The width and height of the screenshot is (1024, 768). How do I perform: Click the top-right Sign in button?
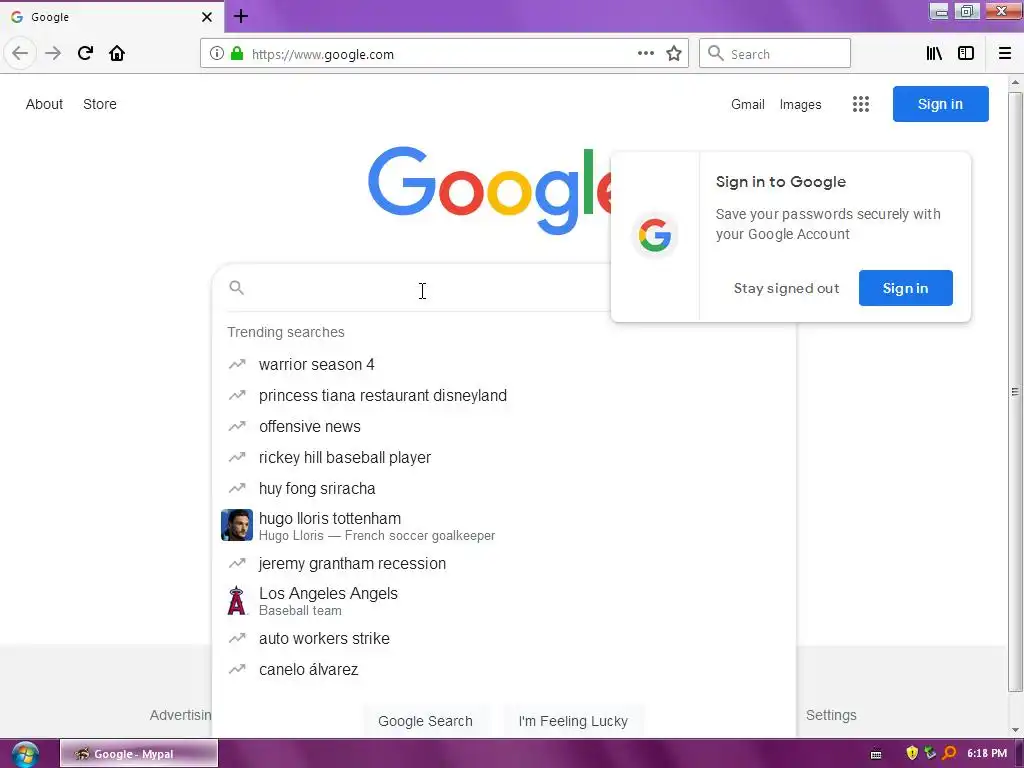click(x=940, y=104)
